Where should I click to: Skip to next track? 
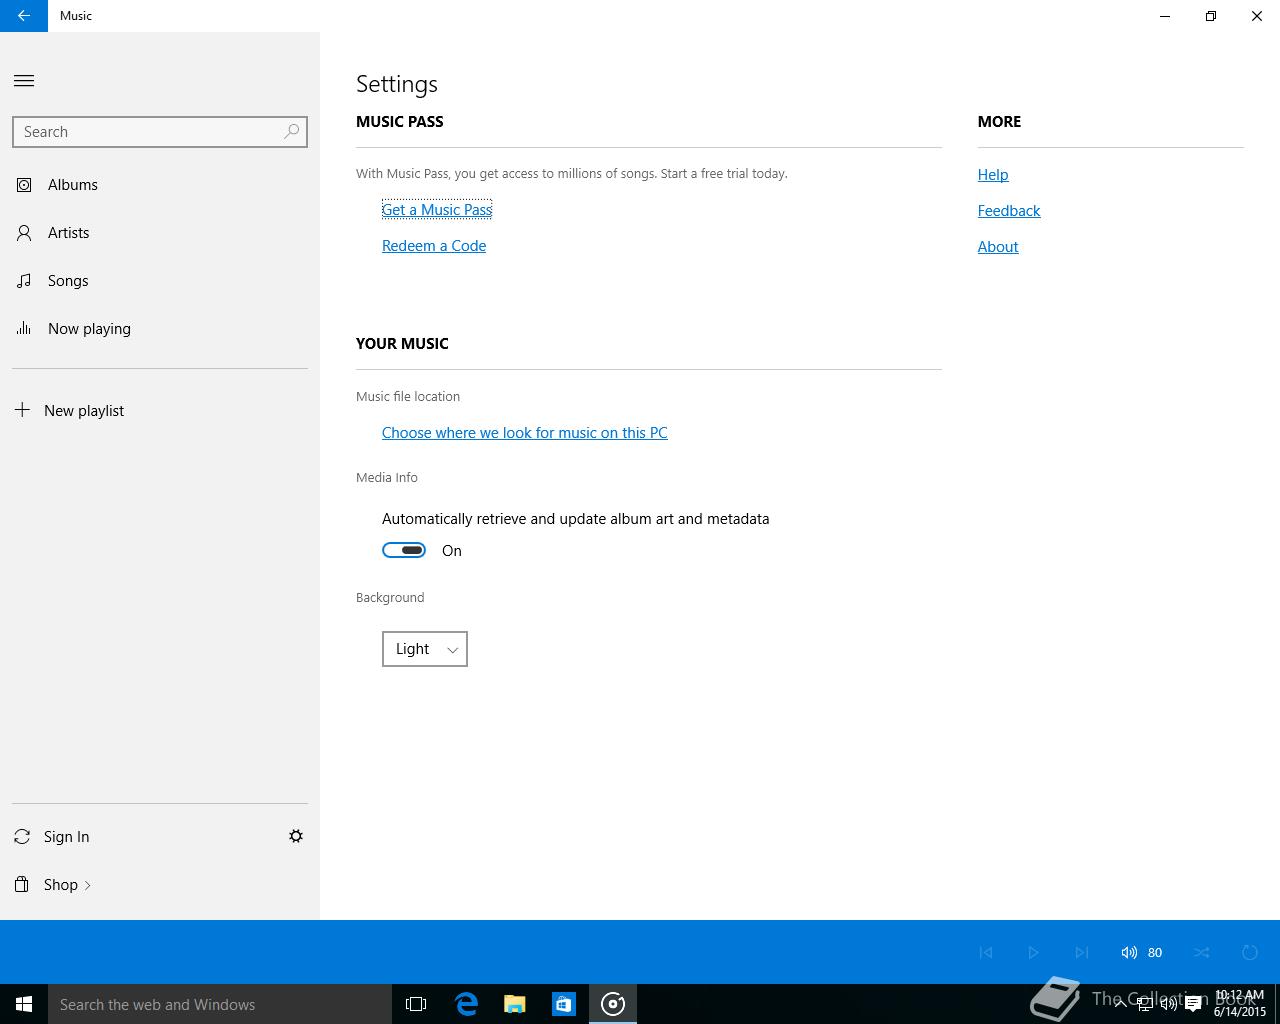[x=1081, y=952]
